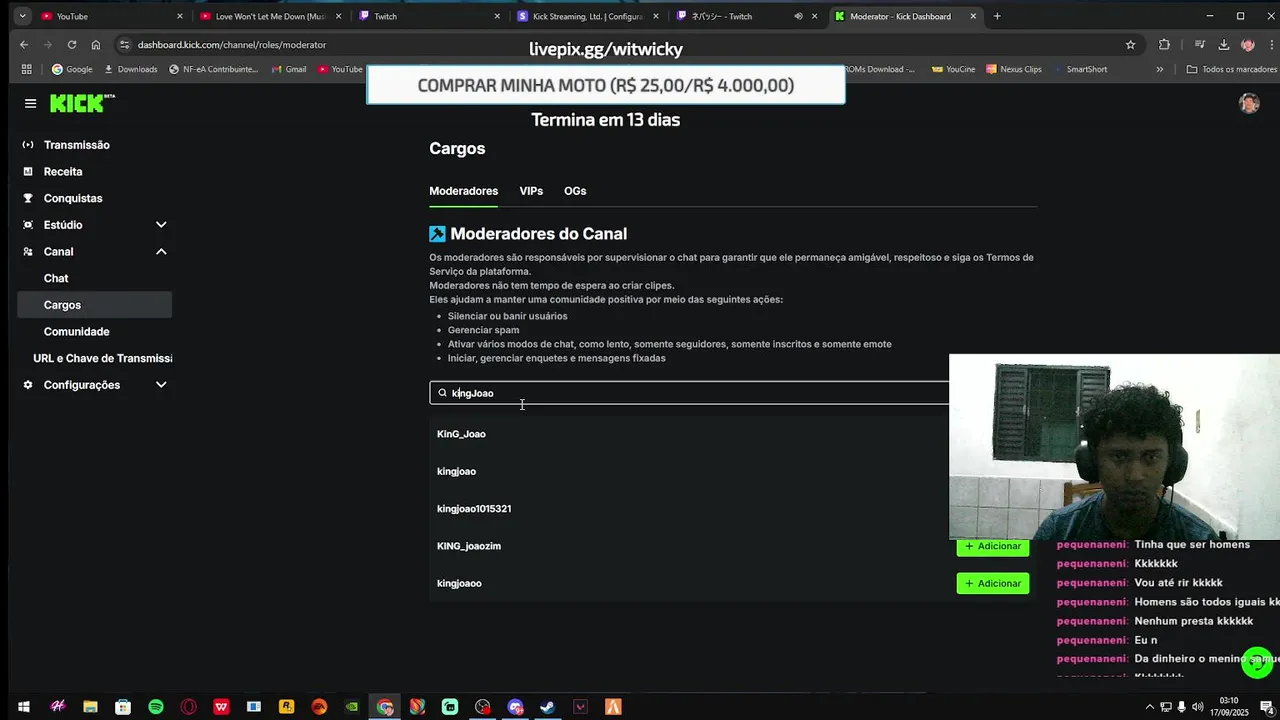Open the YouCine bookmark
Viewport: 1280px width, 720px height.
click(x=953, y=69)
